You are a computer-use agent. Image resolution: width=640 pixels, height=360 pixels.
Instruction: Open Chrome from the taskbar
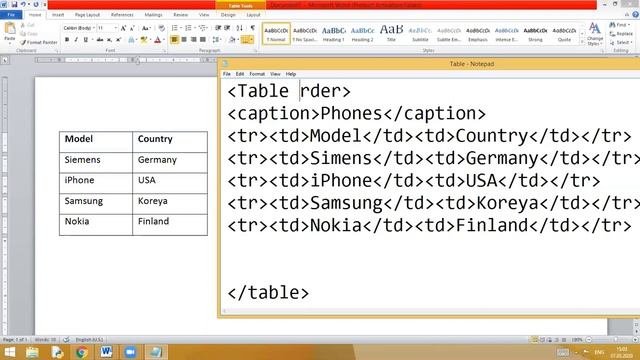point(81,352)
